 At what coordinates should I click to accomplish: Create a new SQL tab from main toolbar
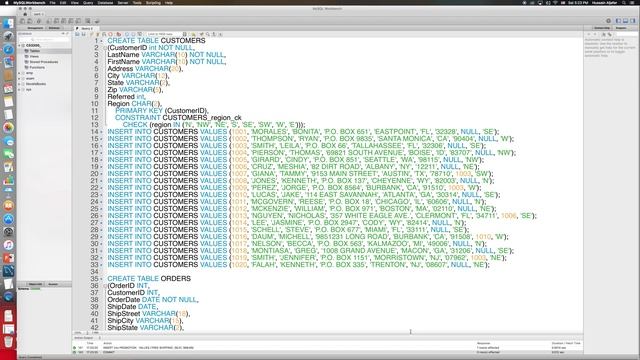(x=22, y=21)
